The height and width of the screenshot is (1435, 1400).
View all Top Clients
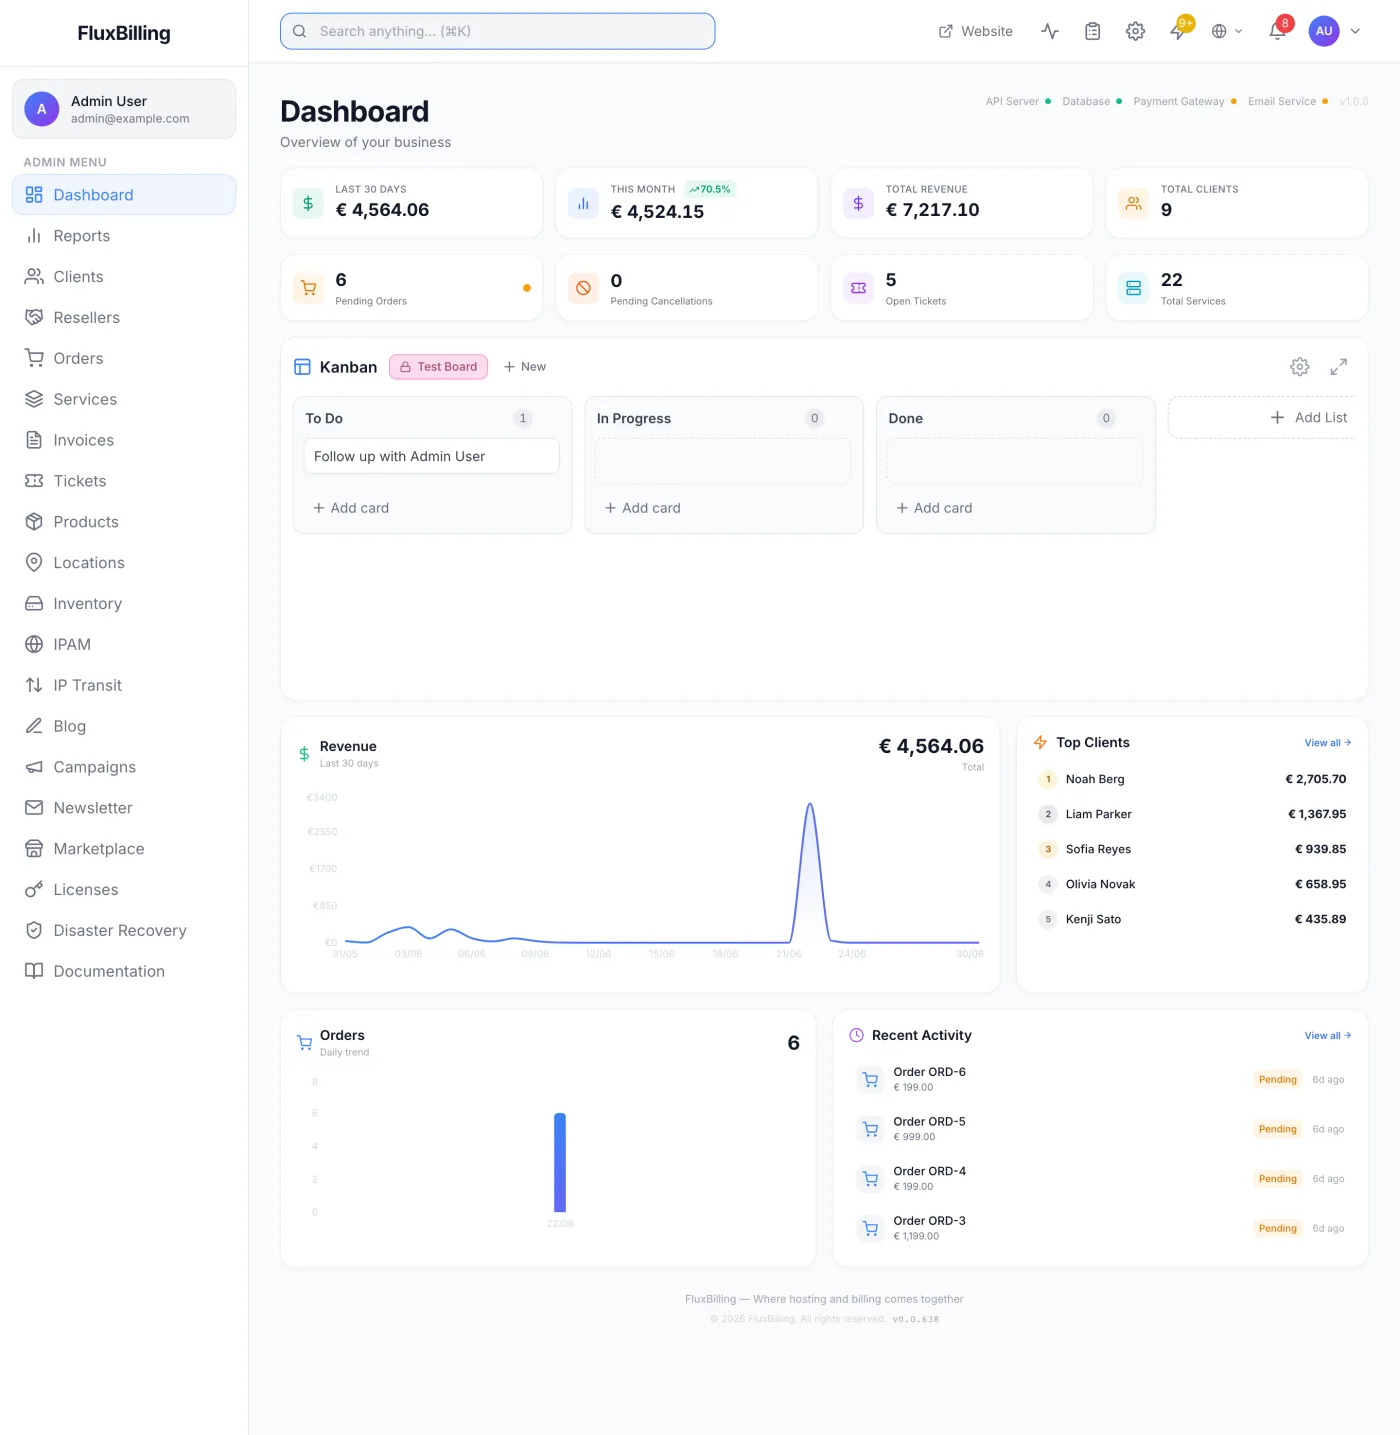click(1327, 743)
